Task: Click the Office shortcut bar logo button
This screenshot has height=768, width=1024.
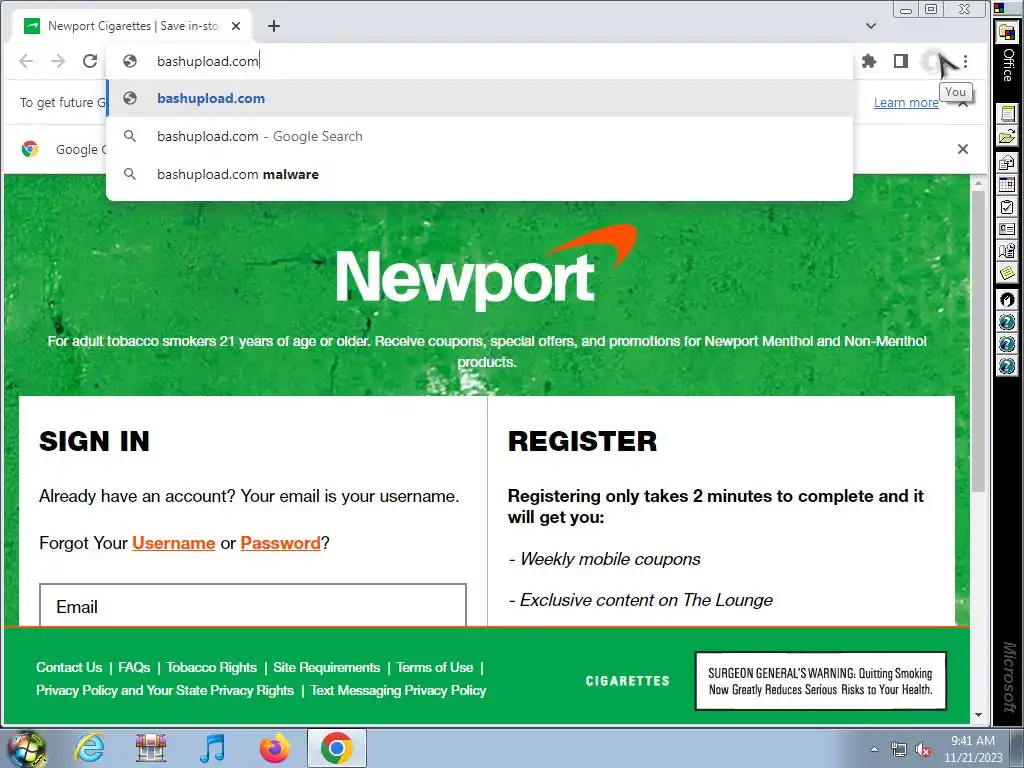Action: click(1008, 31)
